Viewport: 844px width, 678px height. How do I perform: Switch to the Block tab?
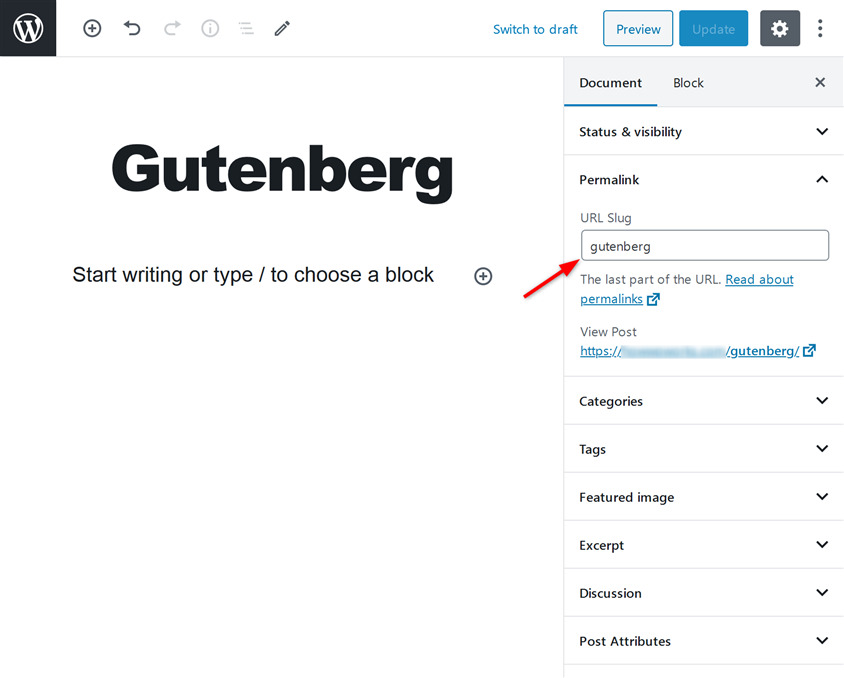[x=688, y=83]
